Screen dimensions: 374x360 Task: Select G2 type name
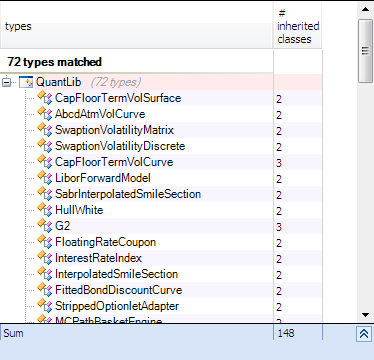tap(63, 226)
